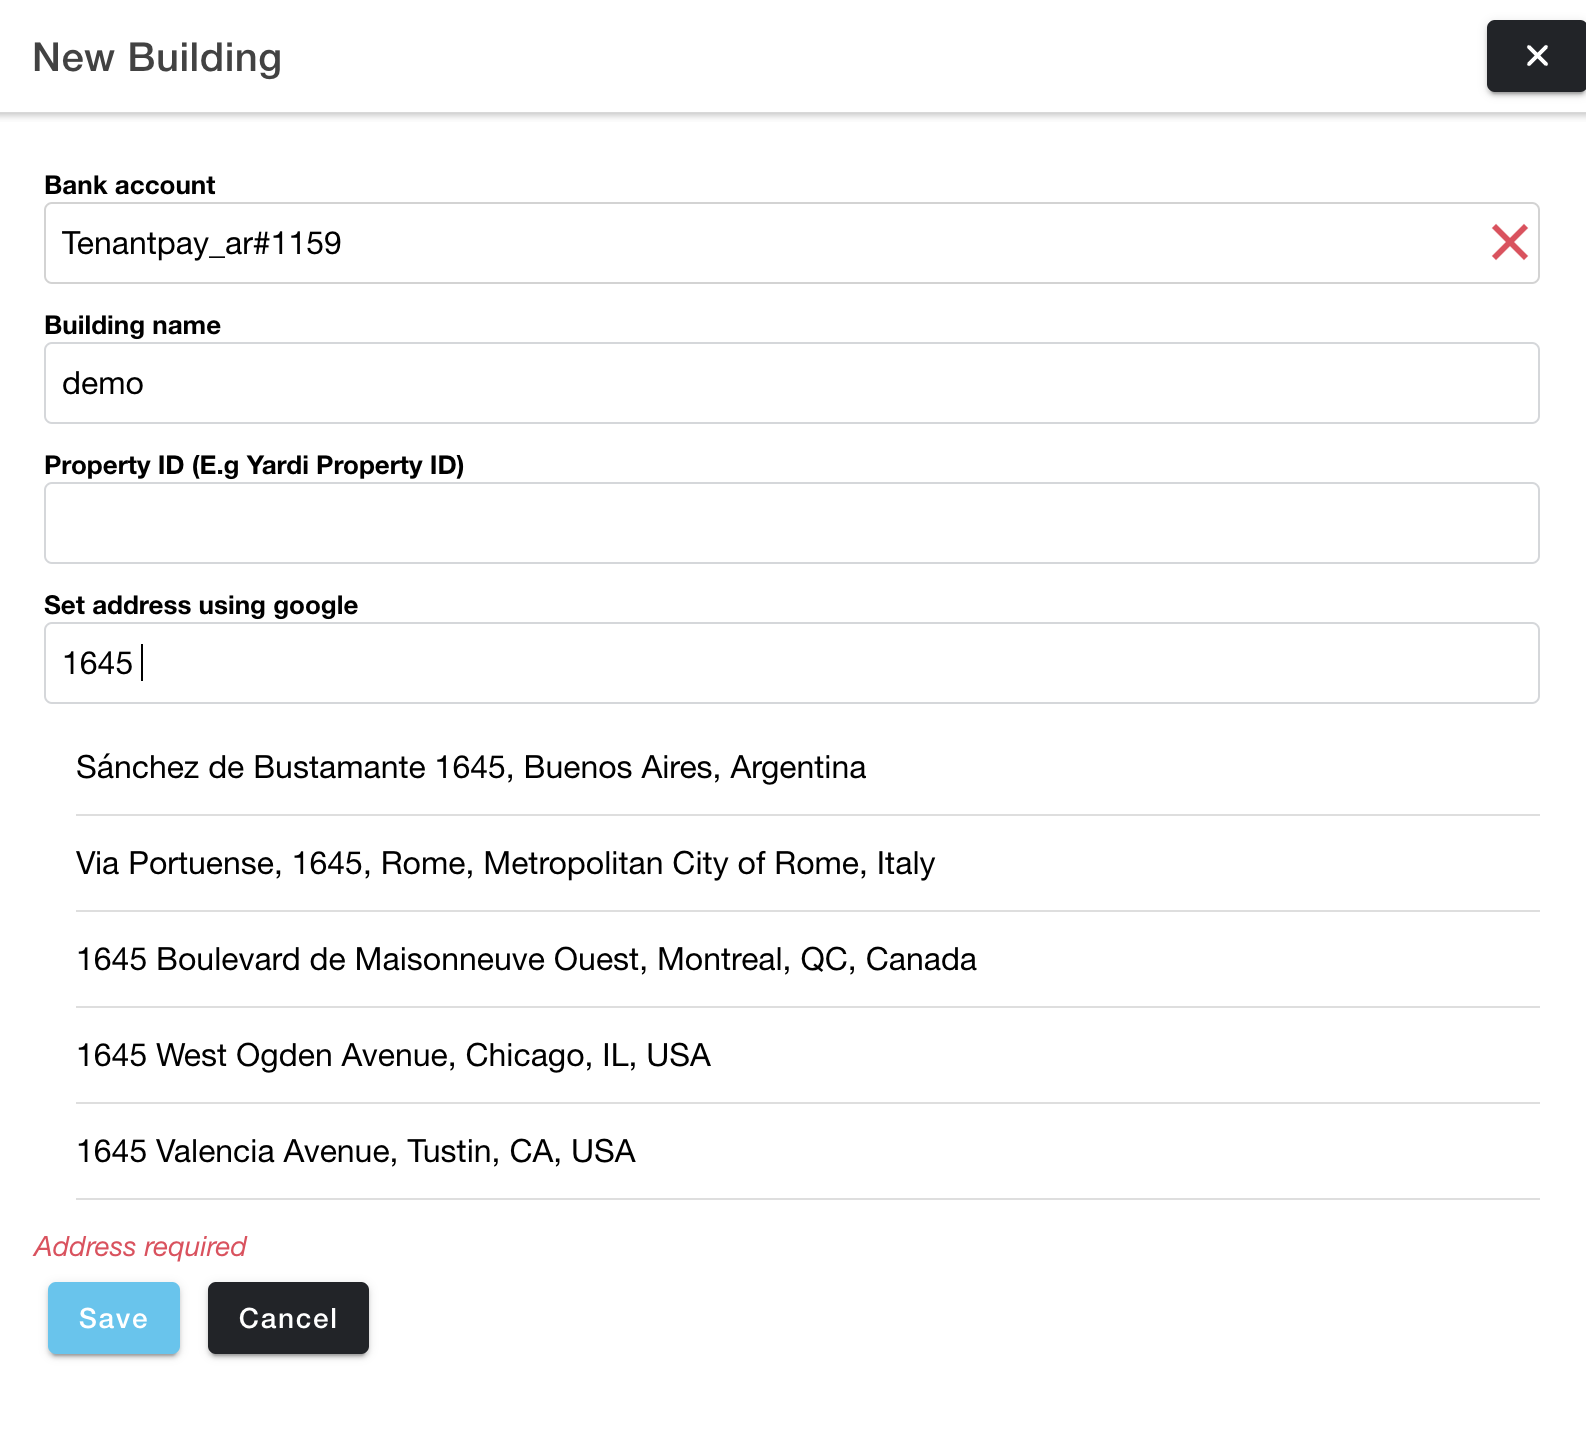The image size is (1586, 1448).
Task: Click the Building name label
Action: tap(132, 324)
